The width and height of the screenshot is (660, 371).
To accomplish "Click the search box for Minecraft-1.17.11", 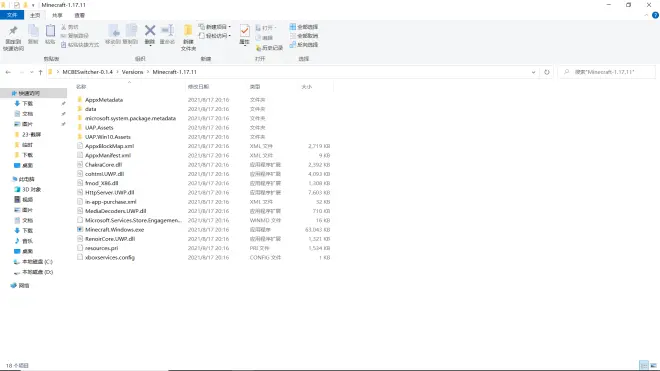I will pyautogui.click(x=607, y=72).
